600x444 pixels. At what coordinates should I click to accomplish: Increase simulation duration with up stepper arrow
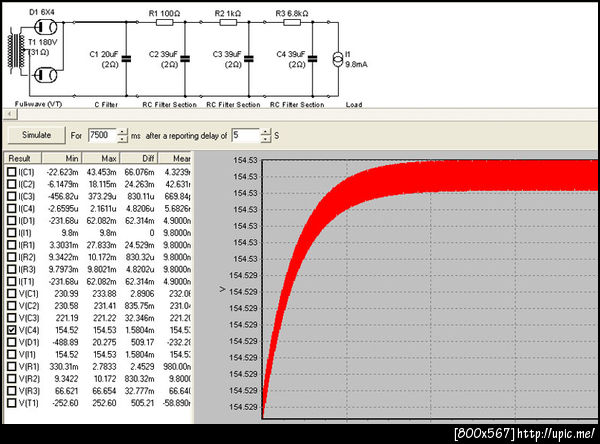pyautogui.click(x=122, y=132)
